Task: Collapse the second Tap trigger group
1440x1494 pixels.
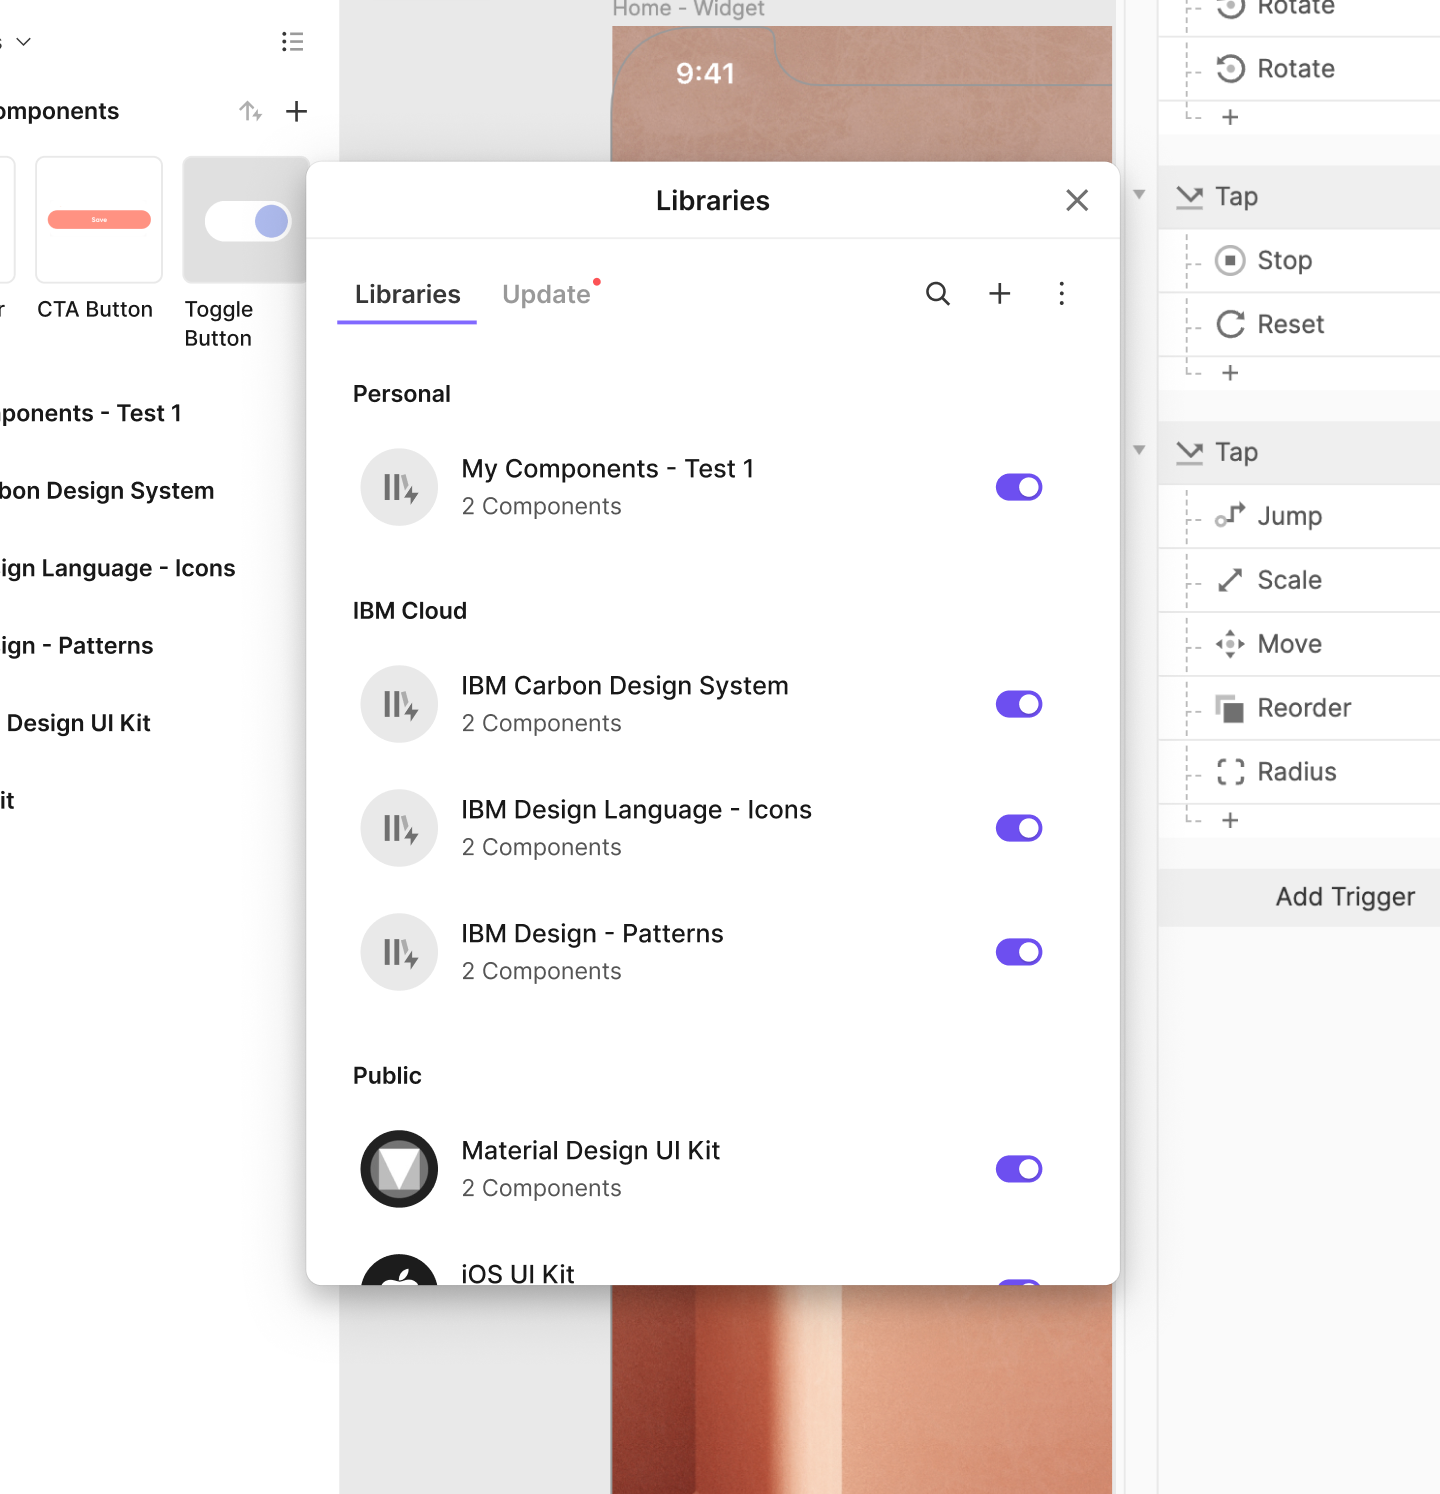Action: [1139, 451]
